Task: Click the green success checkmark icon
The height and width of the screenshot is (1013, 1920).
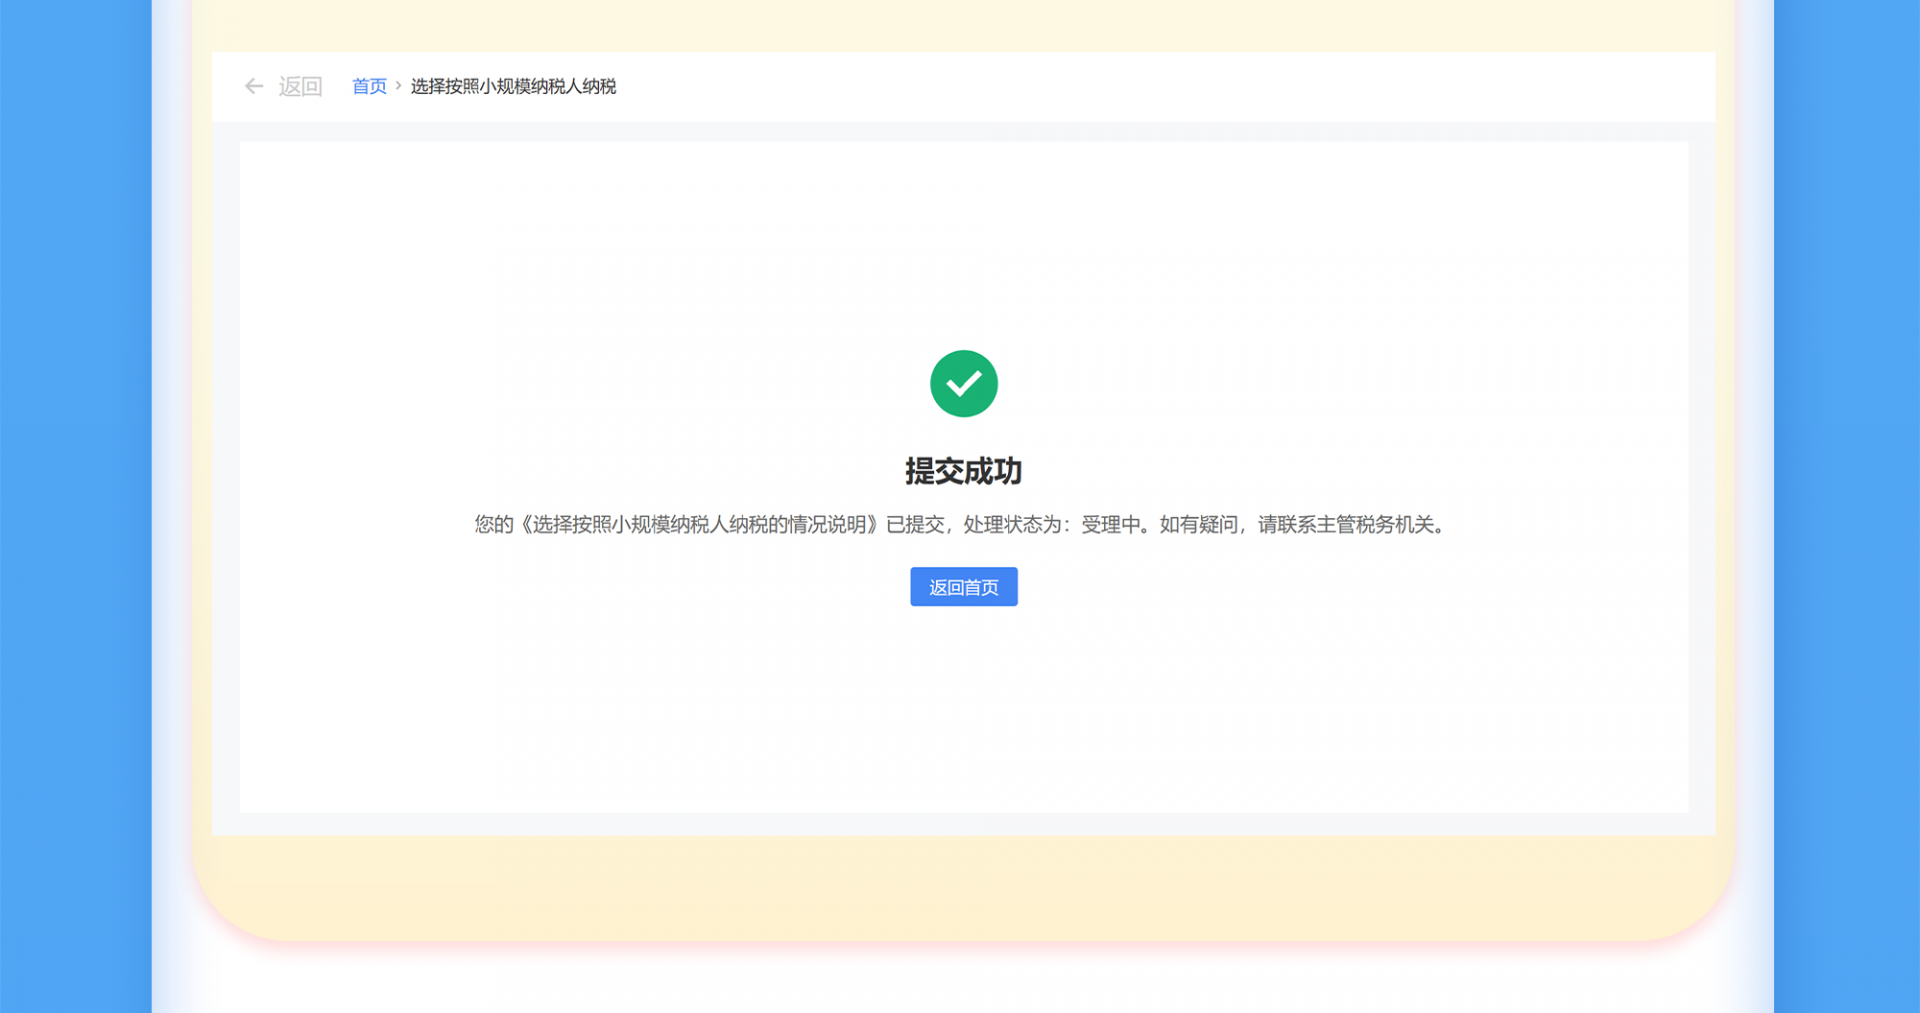Action: click(x=963, y=384)
